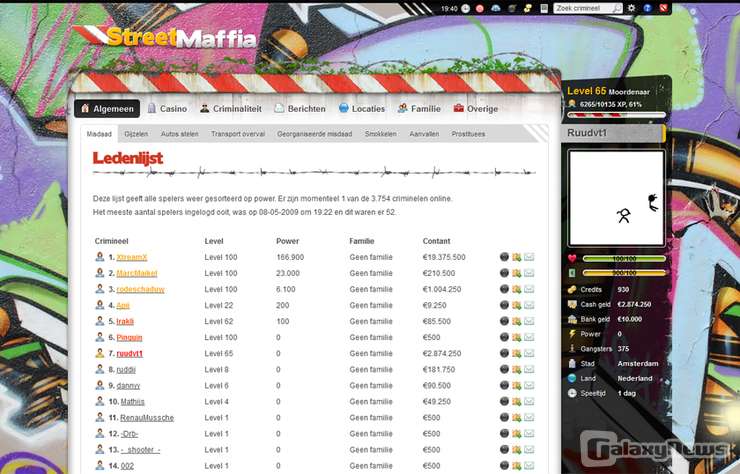Click the bomb icon in MarcMaikel's row
The height and width of the screenshot is (474, 740).
click(x=504, y=273)
